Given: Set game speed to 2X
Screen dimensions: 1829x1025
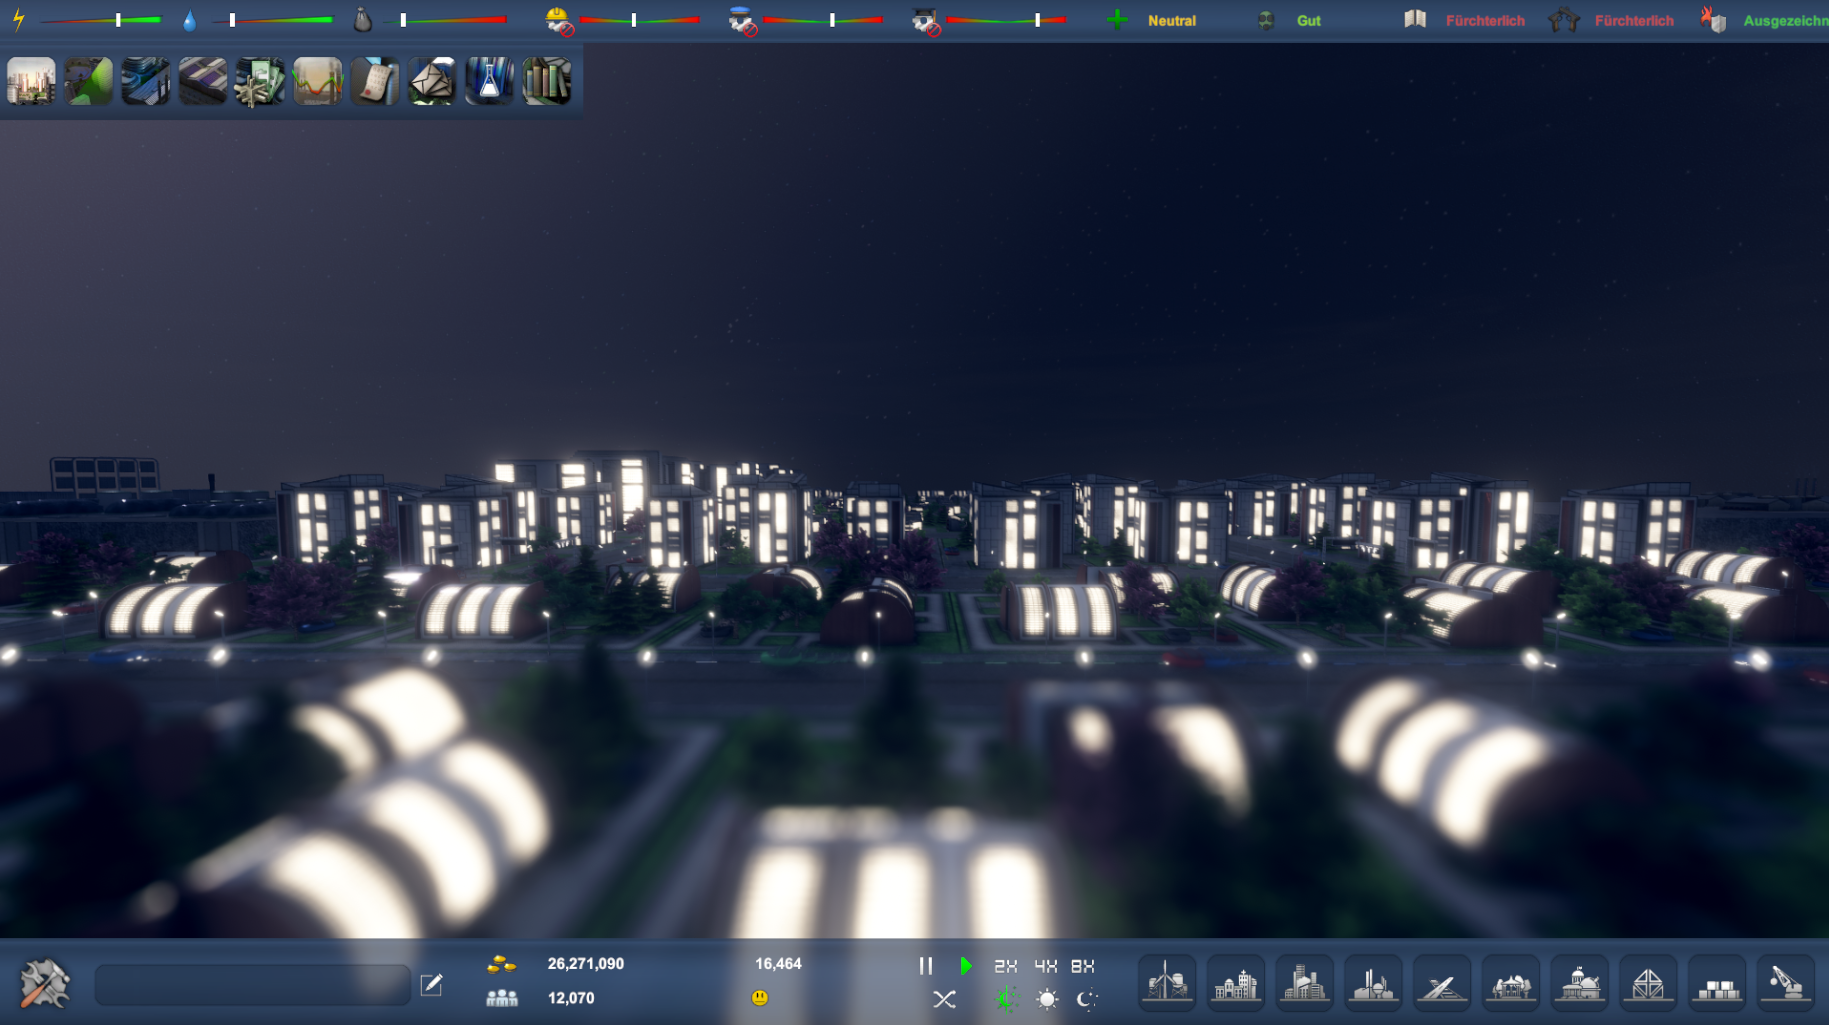Looking at the screenshot, I should [x=1005, y=966].
